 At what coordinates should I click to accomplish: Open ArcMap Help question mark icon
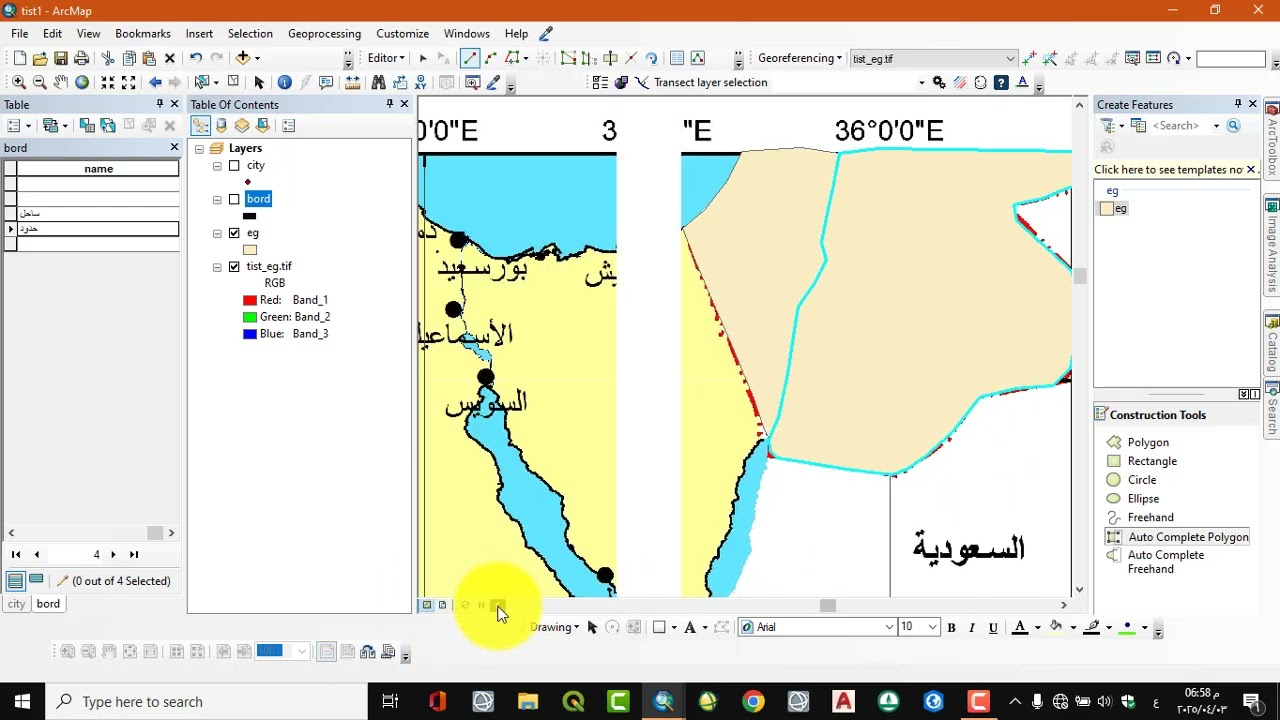click(1001, 82)
